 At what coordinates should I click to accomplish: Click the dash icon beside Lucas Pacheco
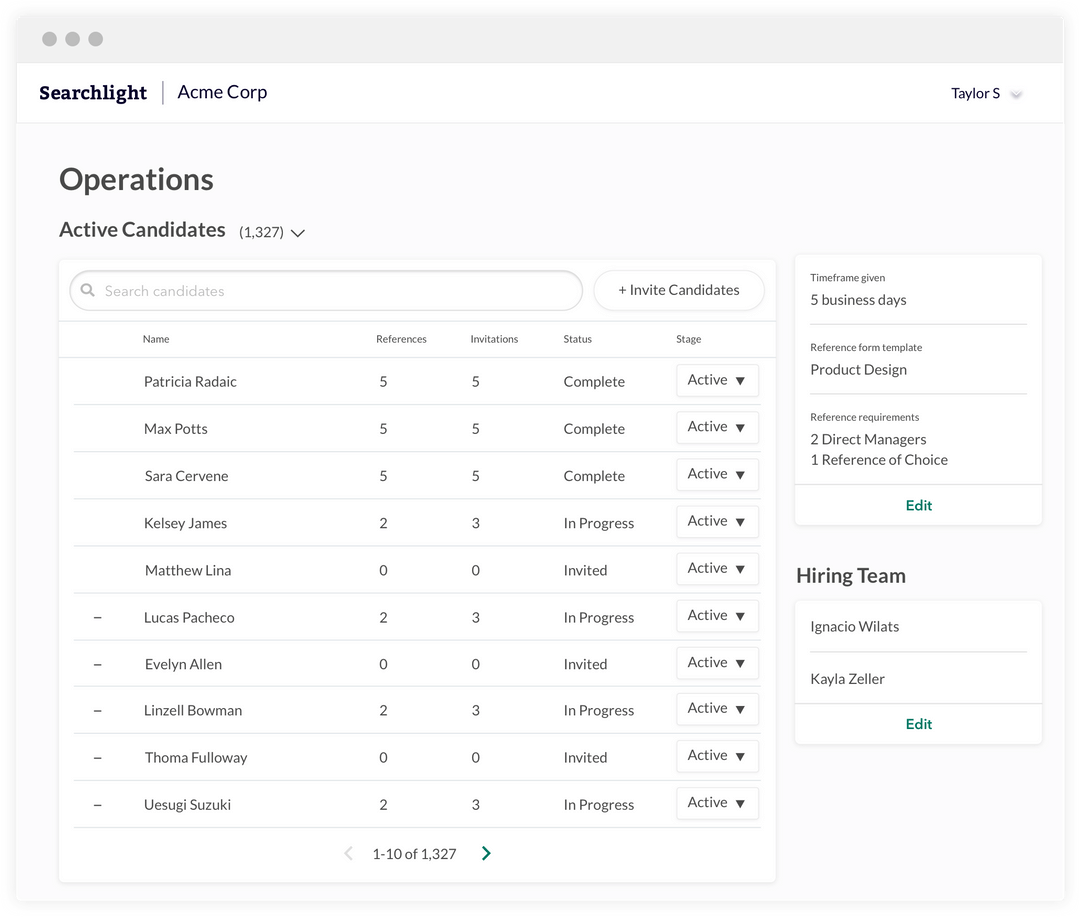point(97,618)
